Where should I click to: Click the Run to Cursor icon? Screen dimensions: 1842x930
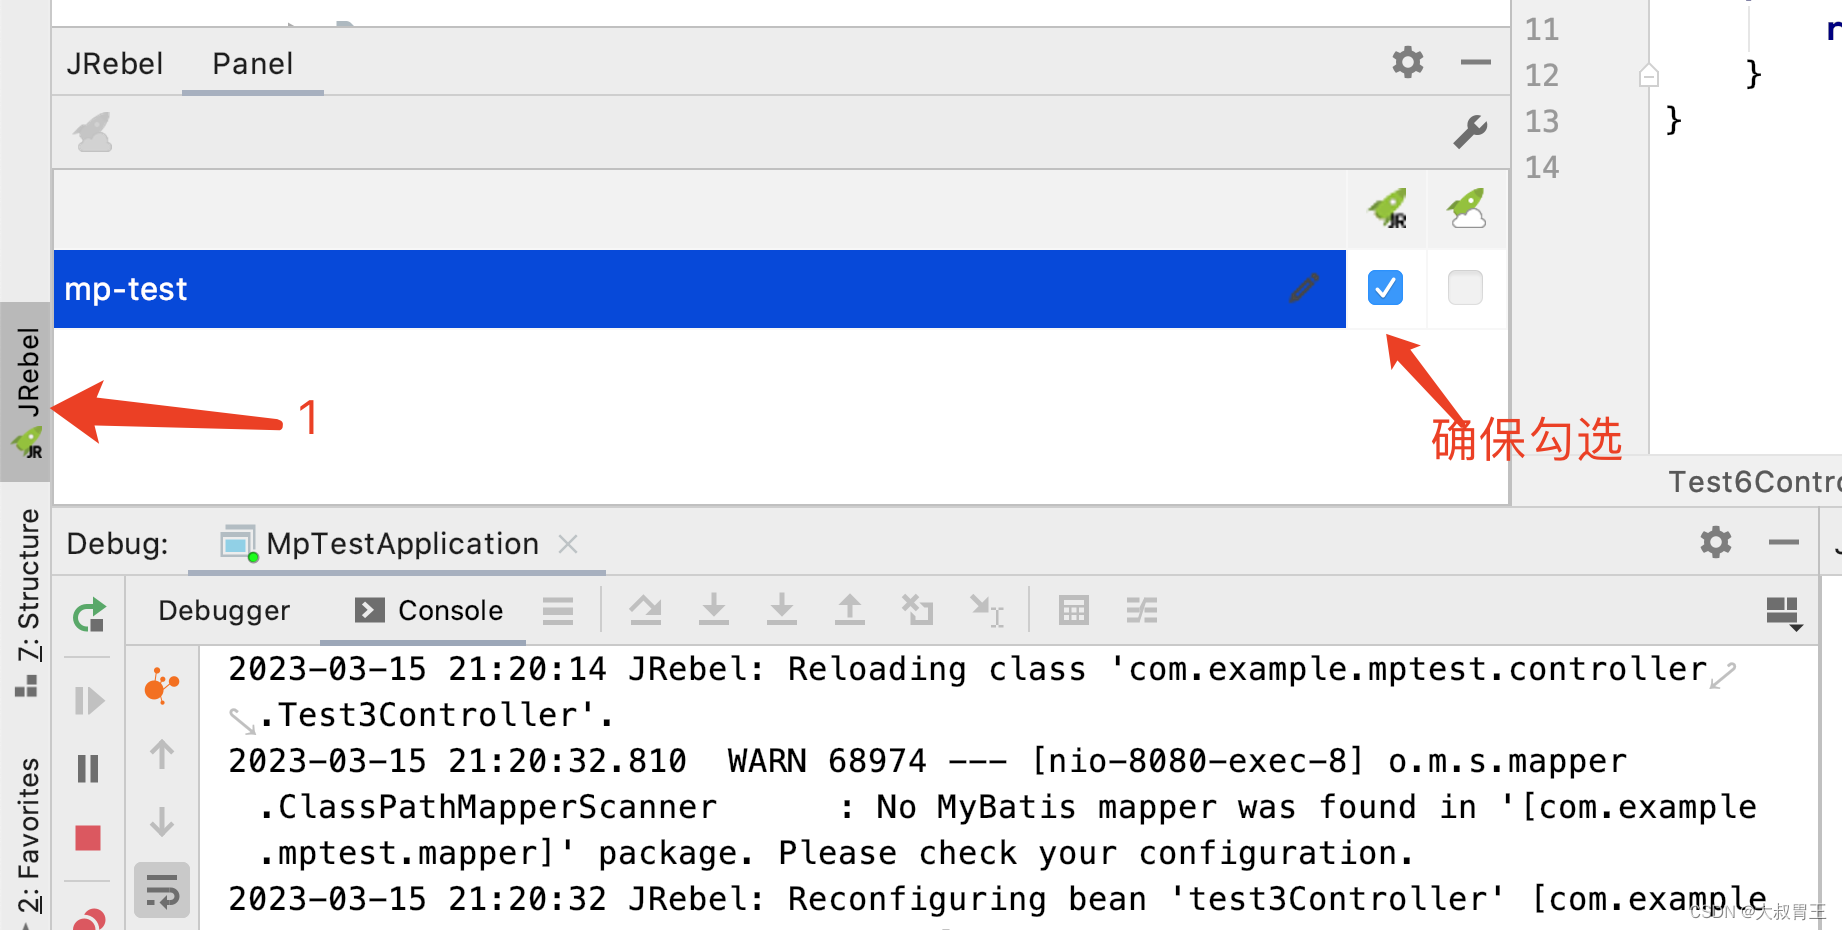coord(987,610)
